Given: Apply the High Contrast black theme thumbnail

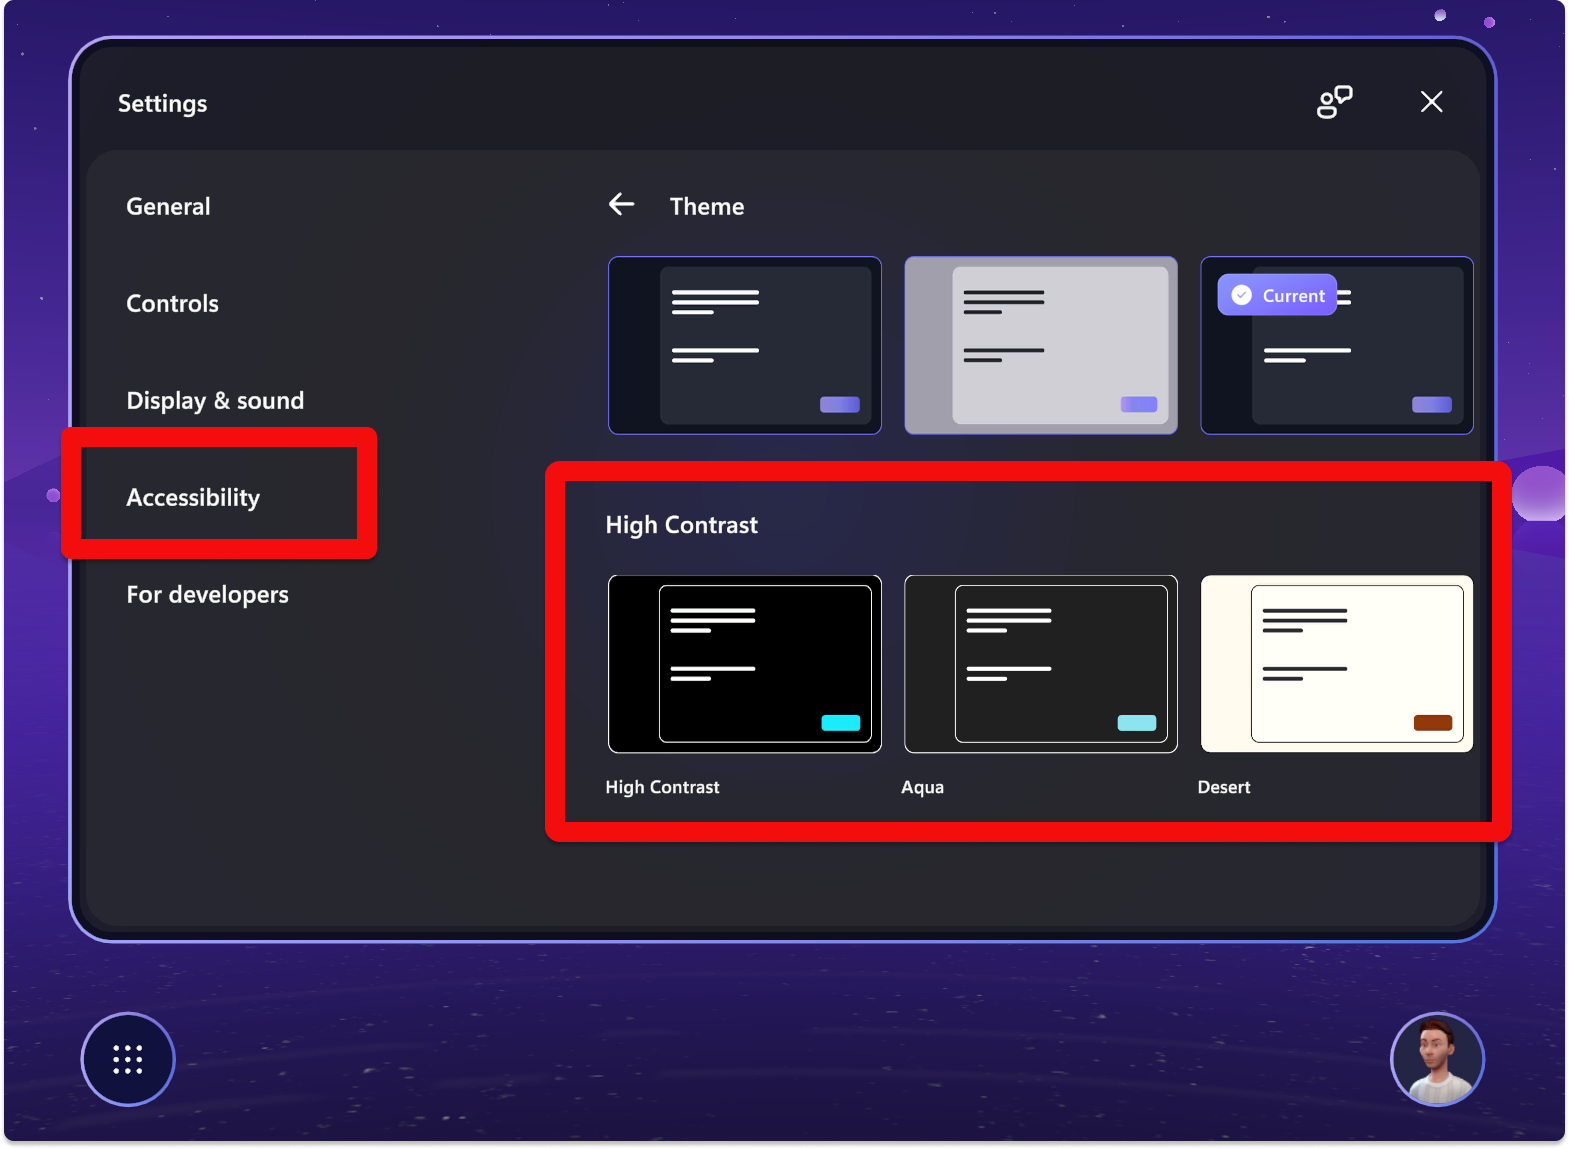Looking at the screenshot, I should pyautogui.click(x=745, y=664).
